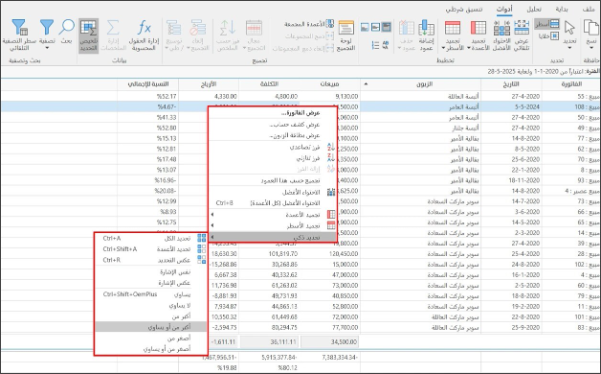
Task: Select أكبر من submenu entry
Action: (x=151, y=316)
